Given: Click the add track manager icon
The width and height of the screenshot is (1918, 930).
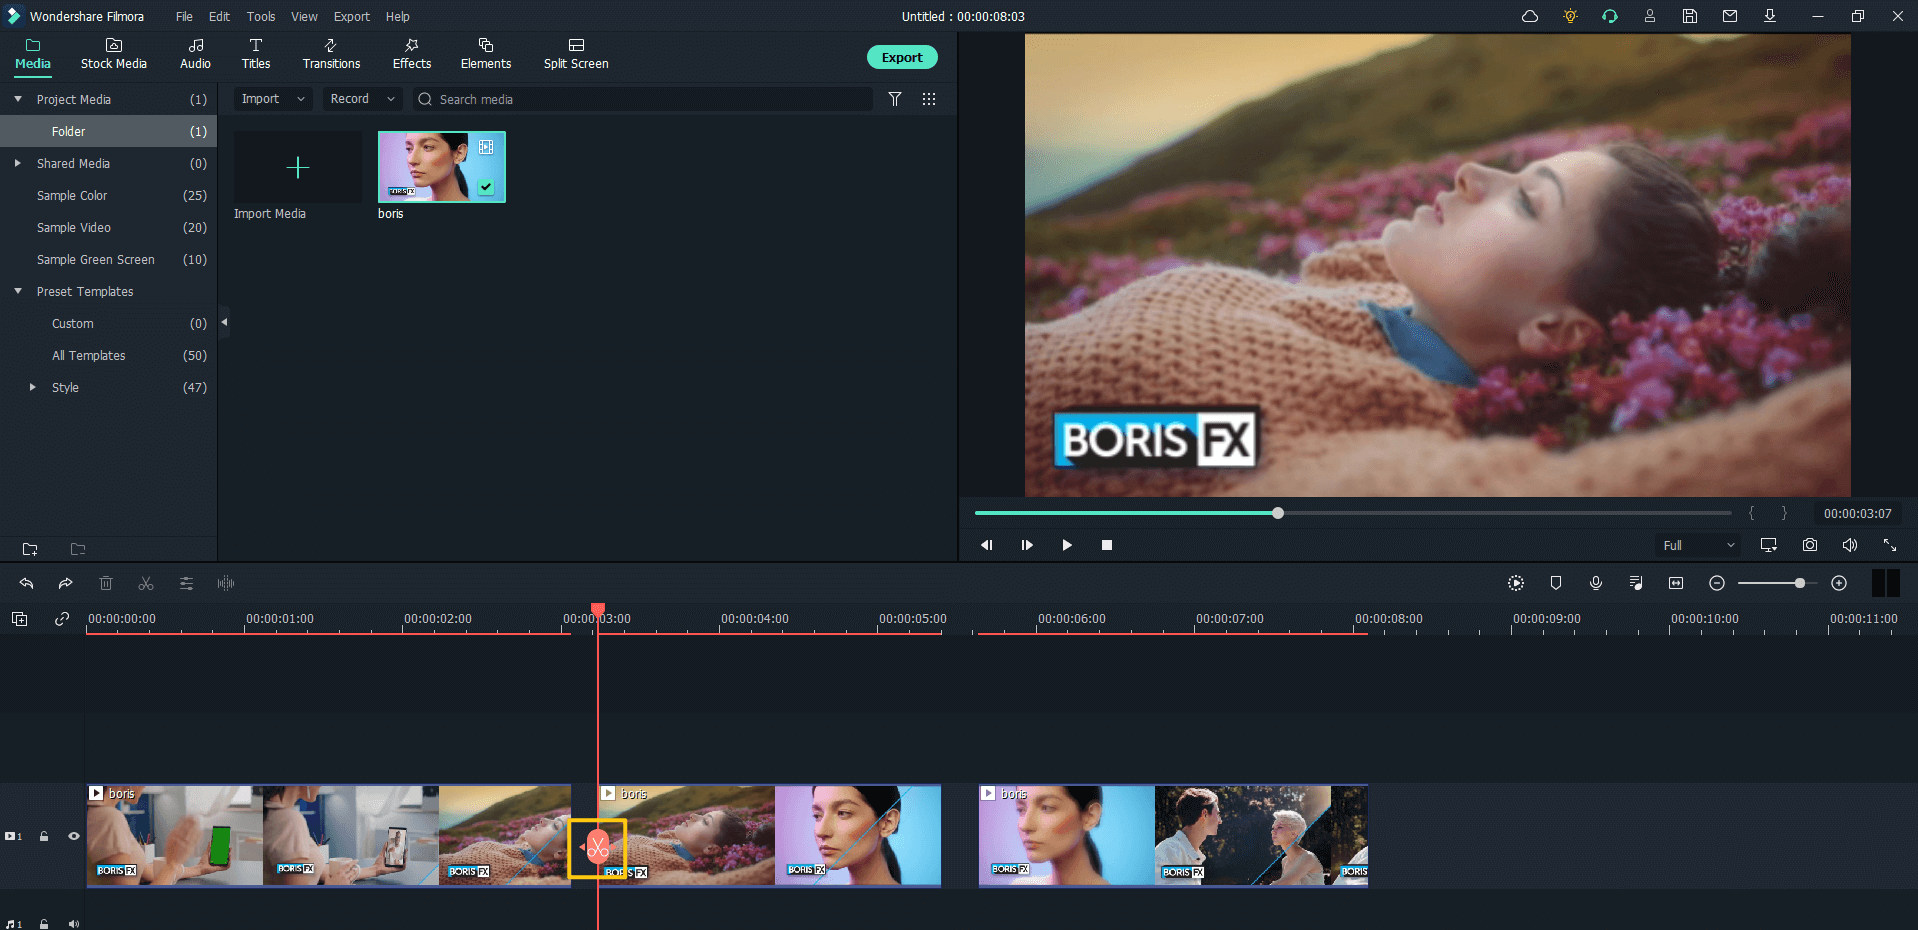Looking at the screenshot, I should point(19,619).
